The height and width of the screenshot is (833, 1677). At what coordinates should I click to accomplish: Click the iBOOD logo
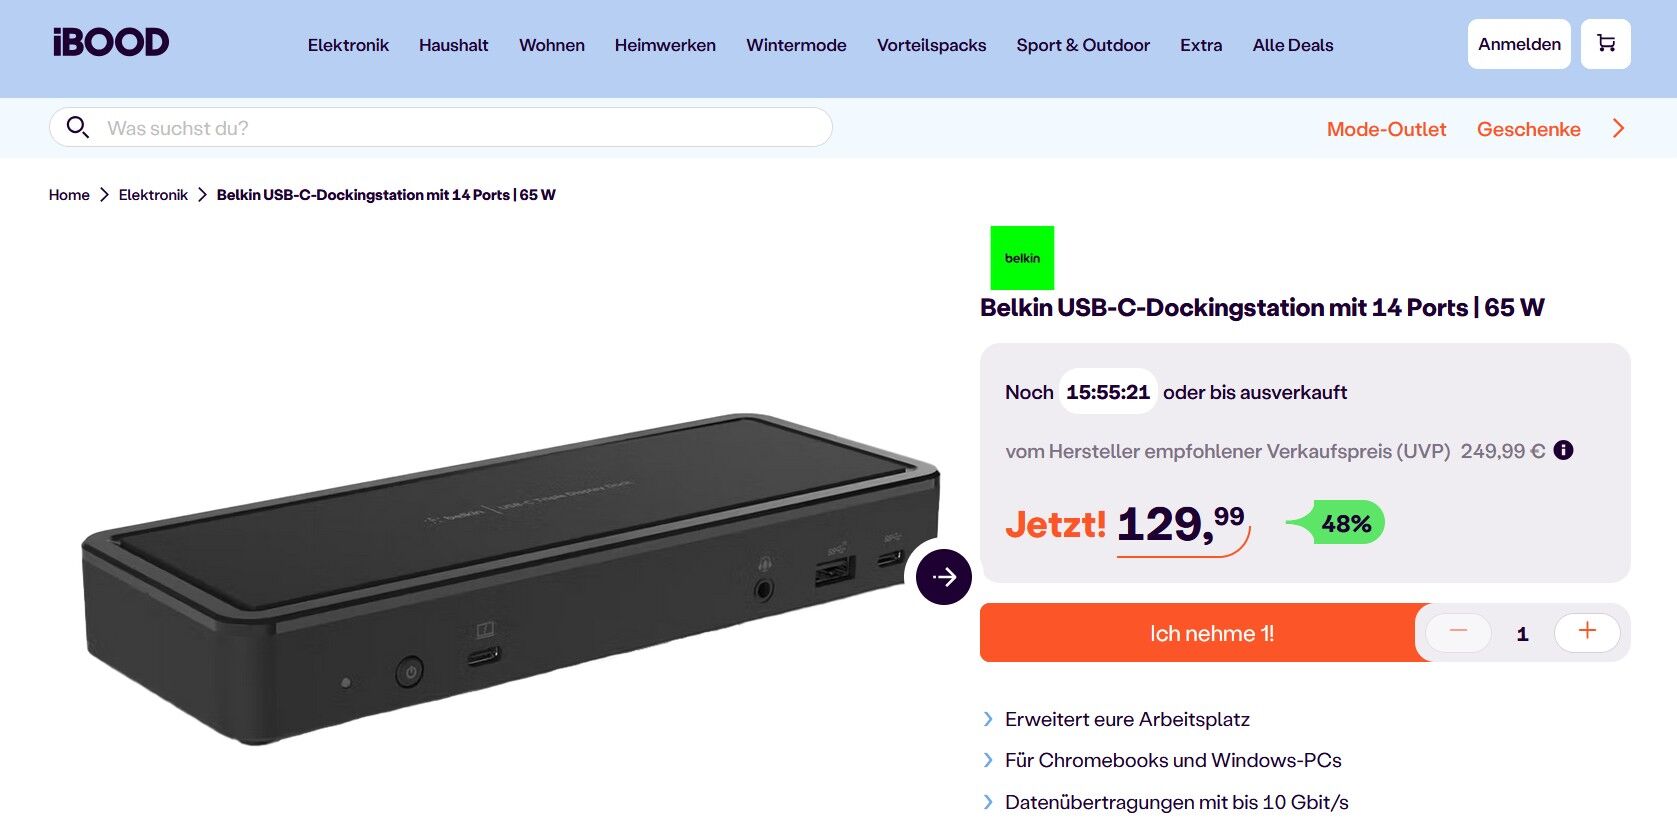(111, 42)
